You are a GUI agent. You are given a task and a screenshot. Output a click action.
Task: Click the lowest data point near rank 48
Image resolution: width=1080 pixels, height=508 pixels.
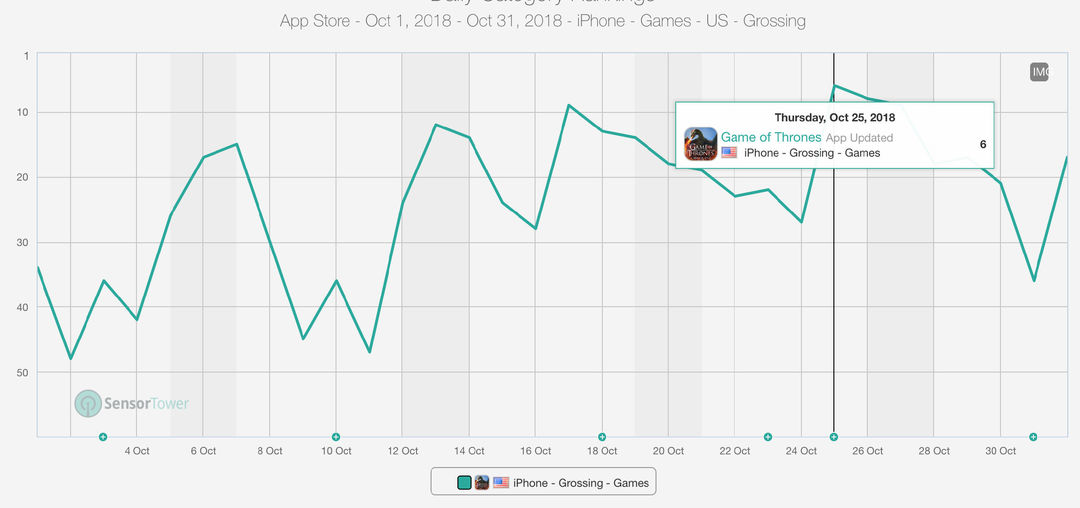(70, 359)
